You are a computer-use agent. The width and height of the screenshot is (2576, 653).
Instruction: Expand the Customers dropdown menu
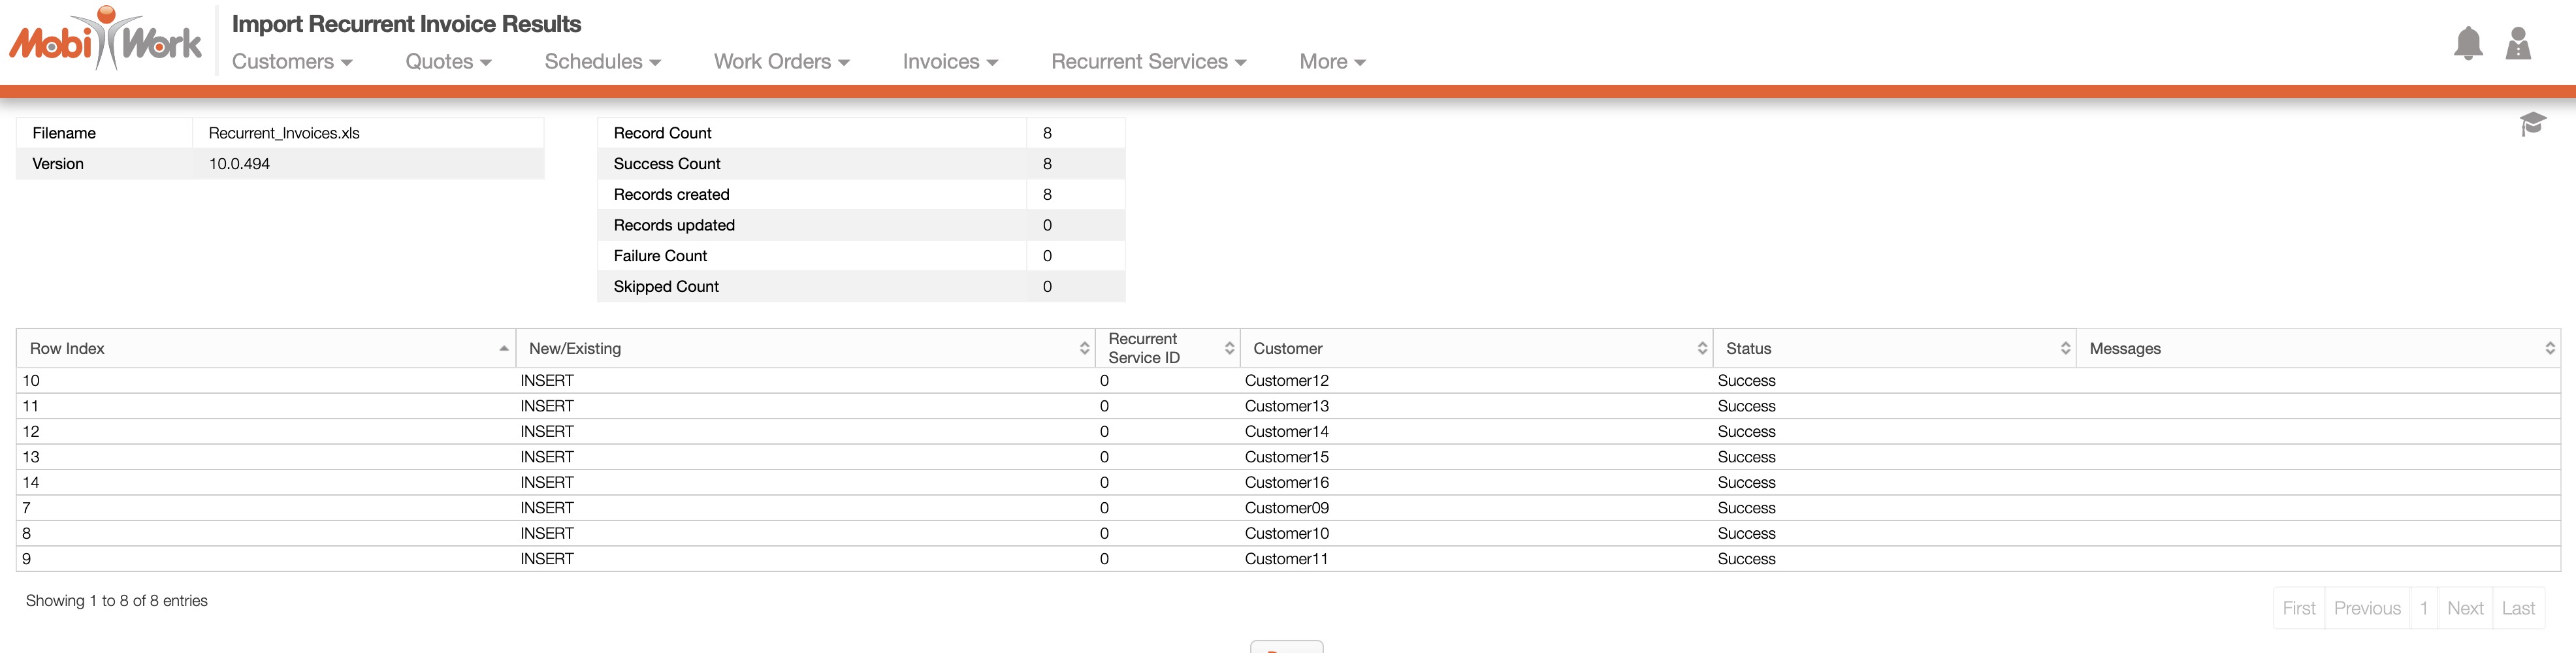pos(292,62)
